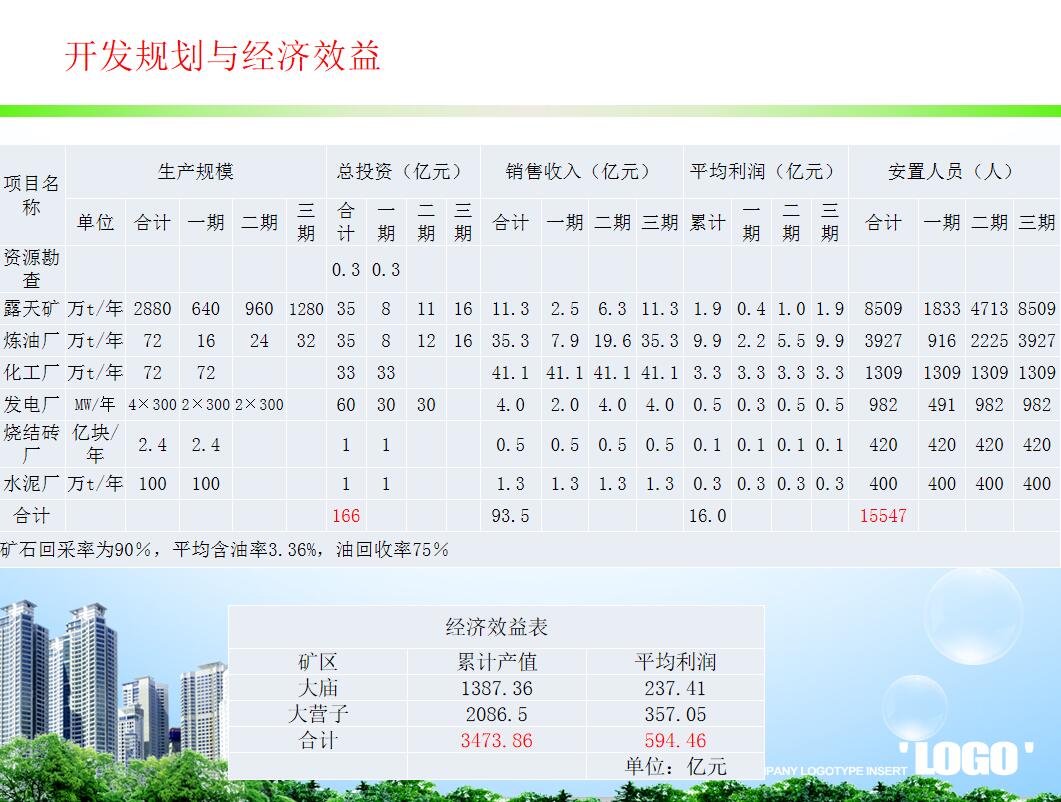Click the 露天矿 row label
The height and width of the screenshot is (802, 1061).
32,309
